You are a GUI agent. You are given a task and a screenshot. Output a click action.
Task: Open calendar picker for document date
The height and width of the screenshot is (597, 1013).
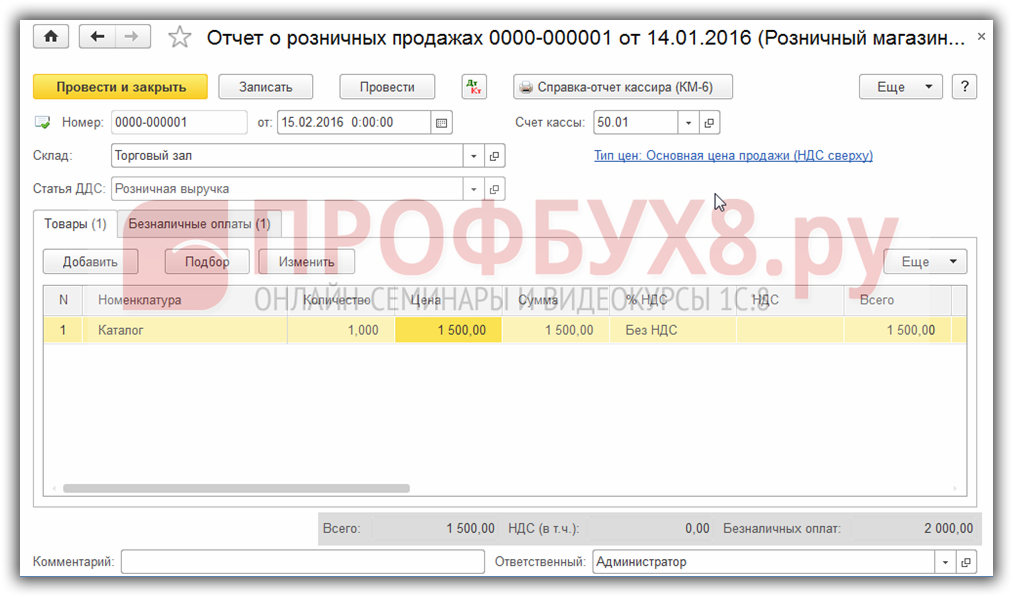pyautogui.click(x=441, y=123)
